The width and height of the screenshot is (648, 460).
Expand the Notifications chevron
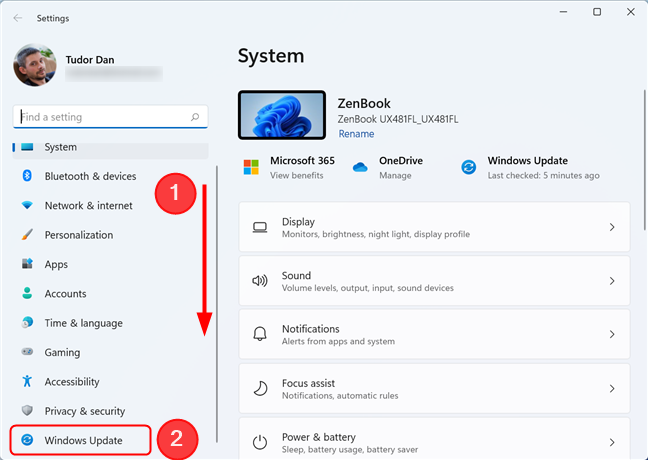[x=612, y=334]
